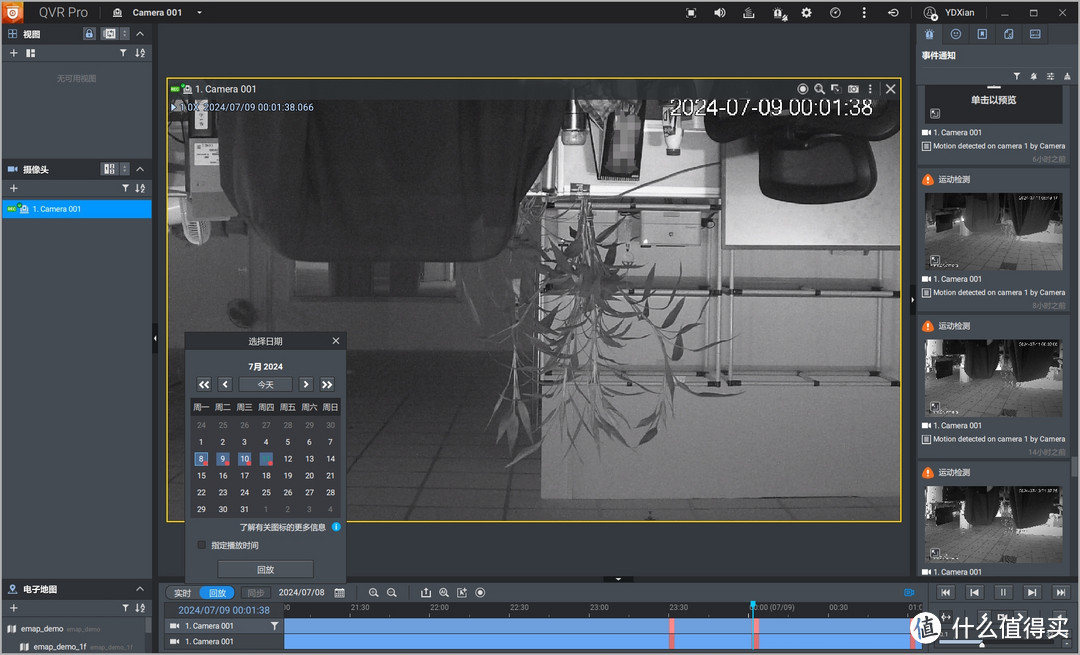Click the digital zoom magnifier on camera view

pyautogui.click(x=819, y=89)
